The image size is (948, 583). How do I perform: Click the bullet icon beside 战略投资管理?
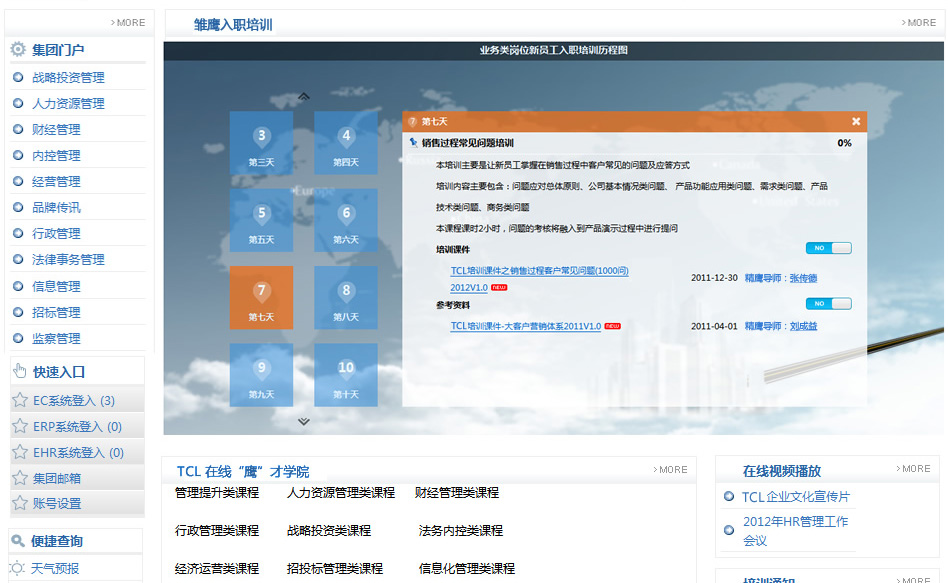click(18, 77)
